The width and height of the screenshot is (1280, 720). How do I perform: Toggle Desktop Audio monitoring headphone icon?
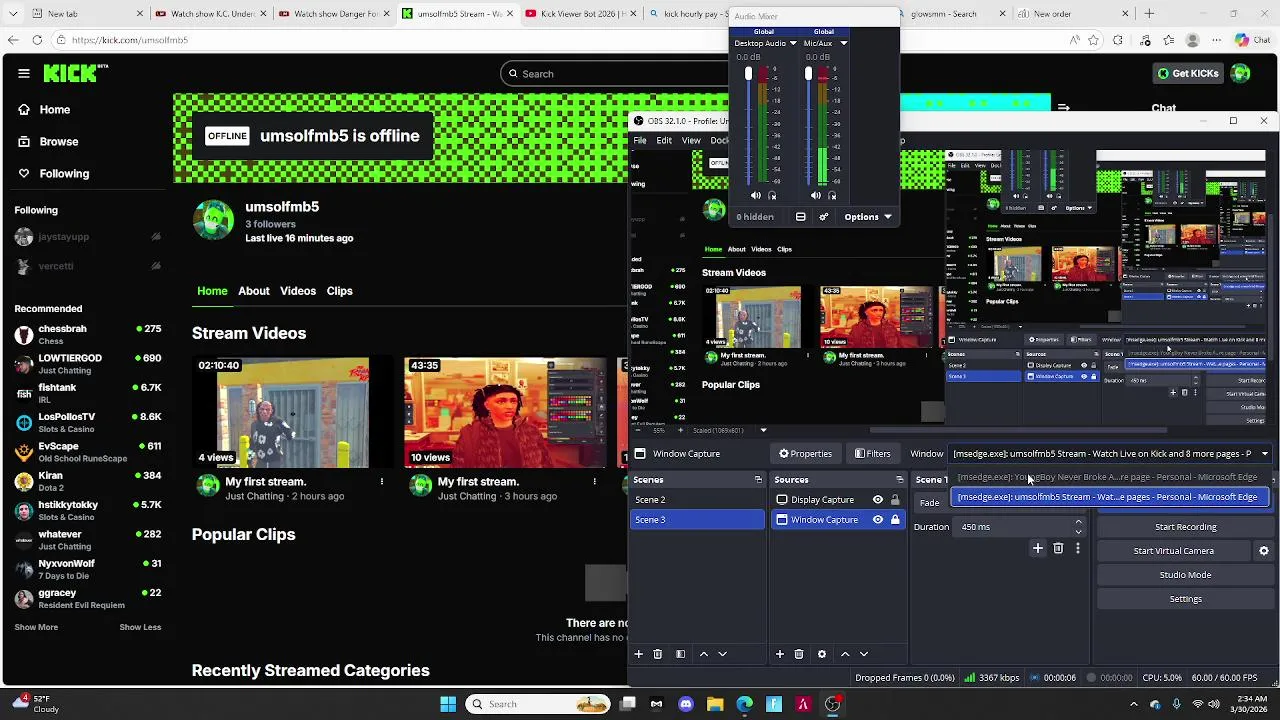coord(772,196)
